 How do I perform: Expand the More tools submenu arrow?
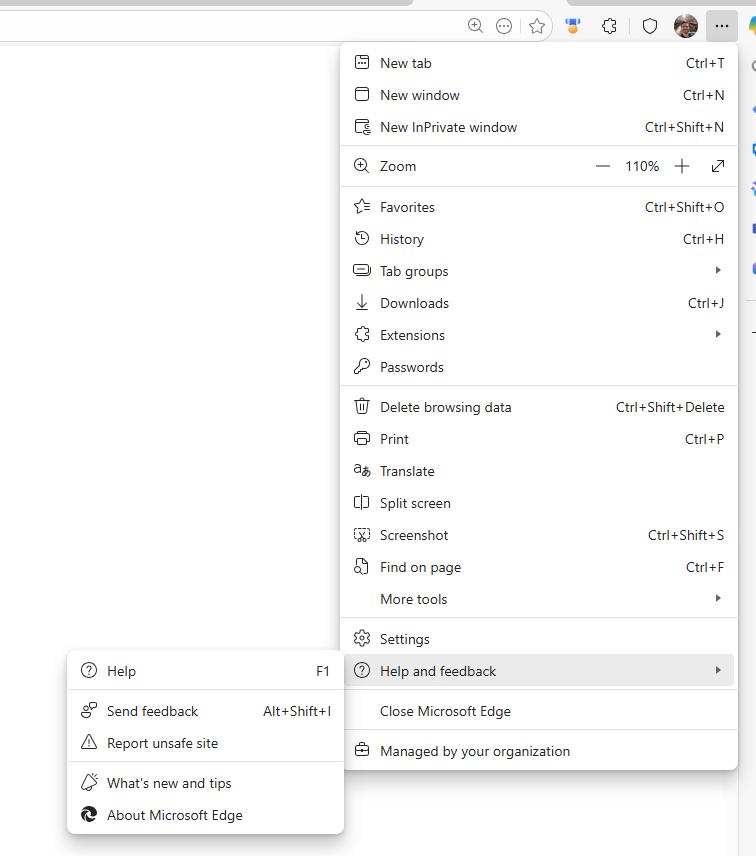(718, 598)
